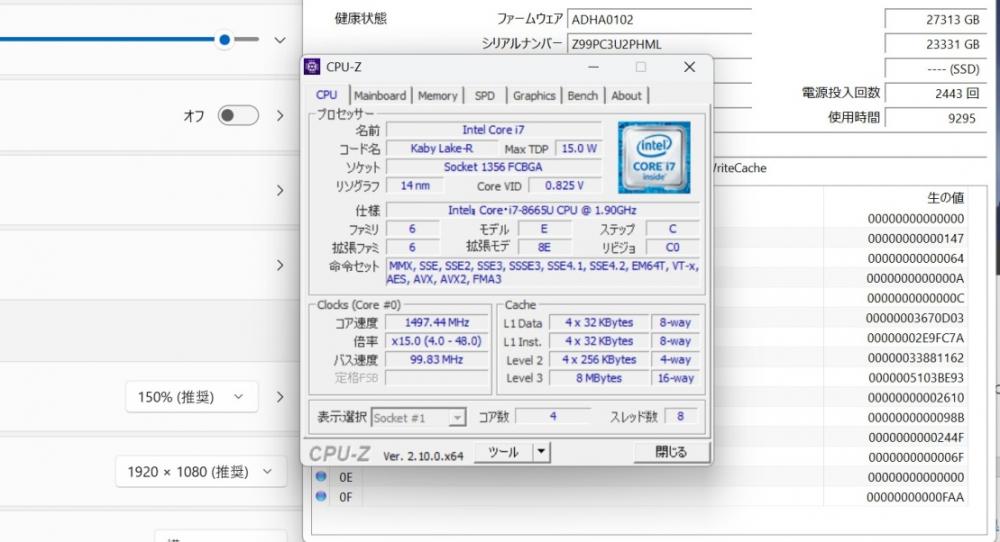The image size is (1000, 542).
Task: Switch to the CPU tab
Action: coord(327,95)
